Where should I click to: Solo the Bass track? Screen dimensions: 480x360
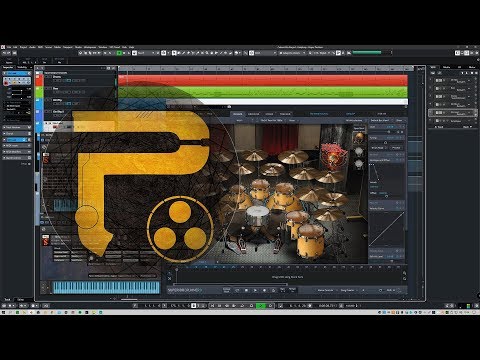tap(51, 88)
